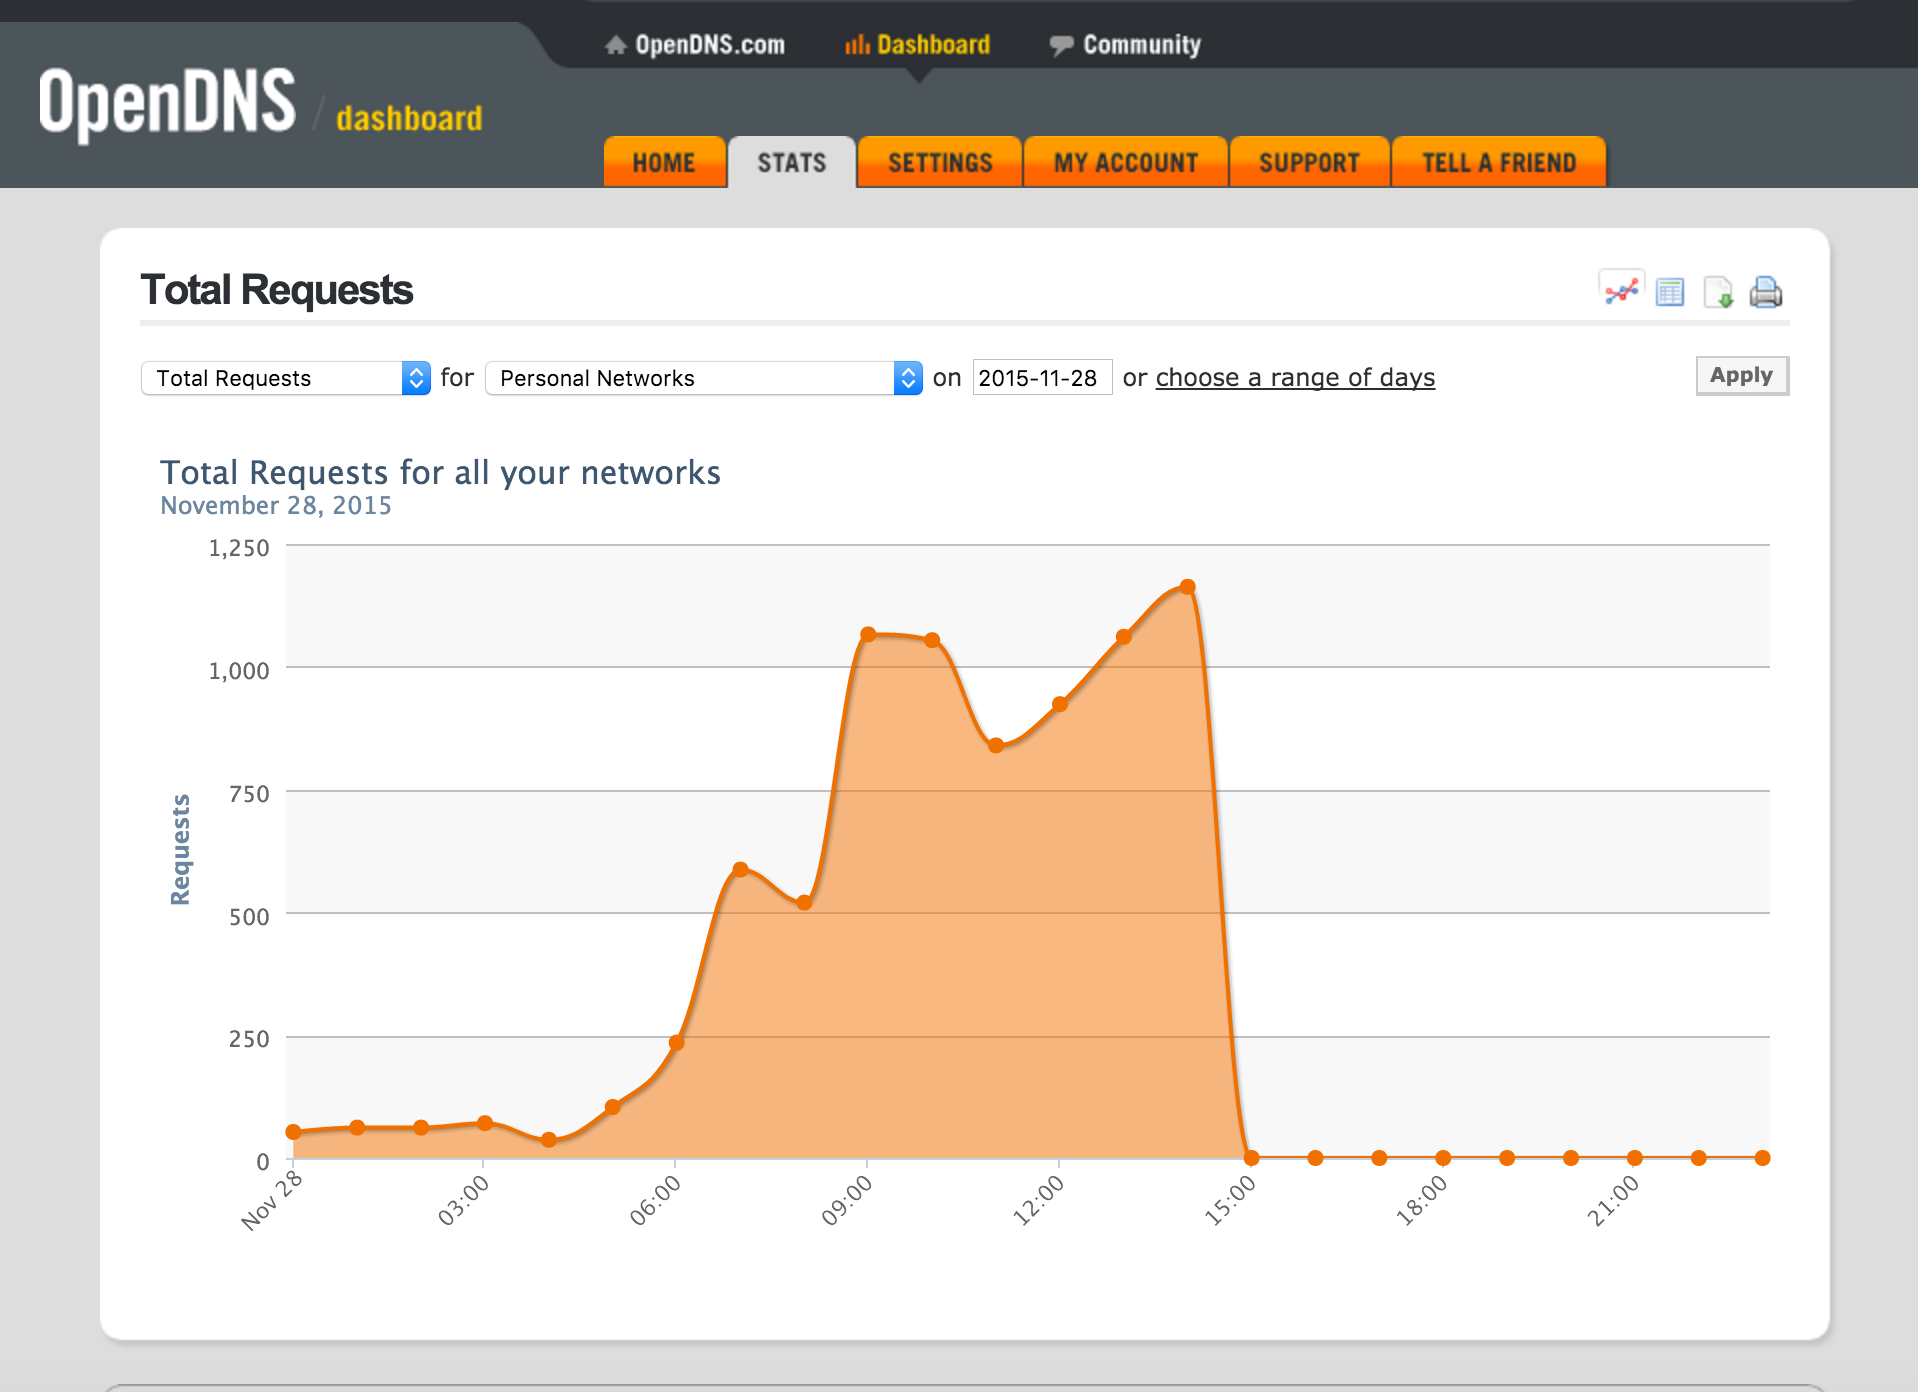Click the November 28, 2015 subtitle

click(276, 506)
